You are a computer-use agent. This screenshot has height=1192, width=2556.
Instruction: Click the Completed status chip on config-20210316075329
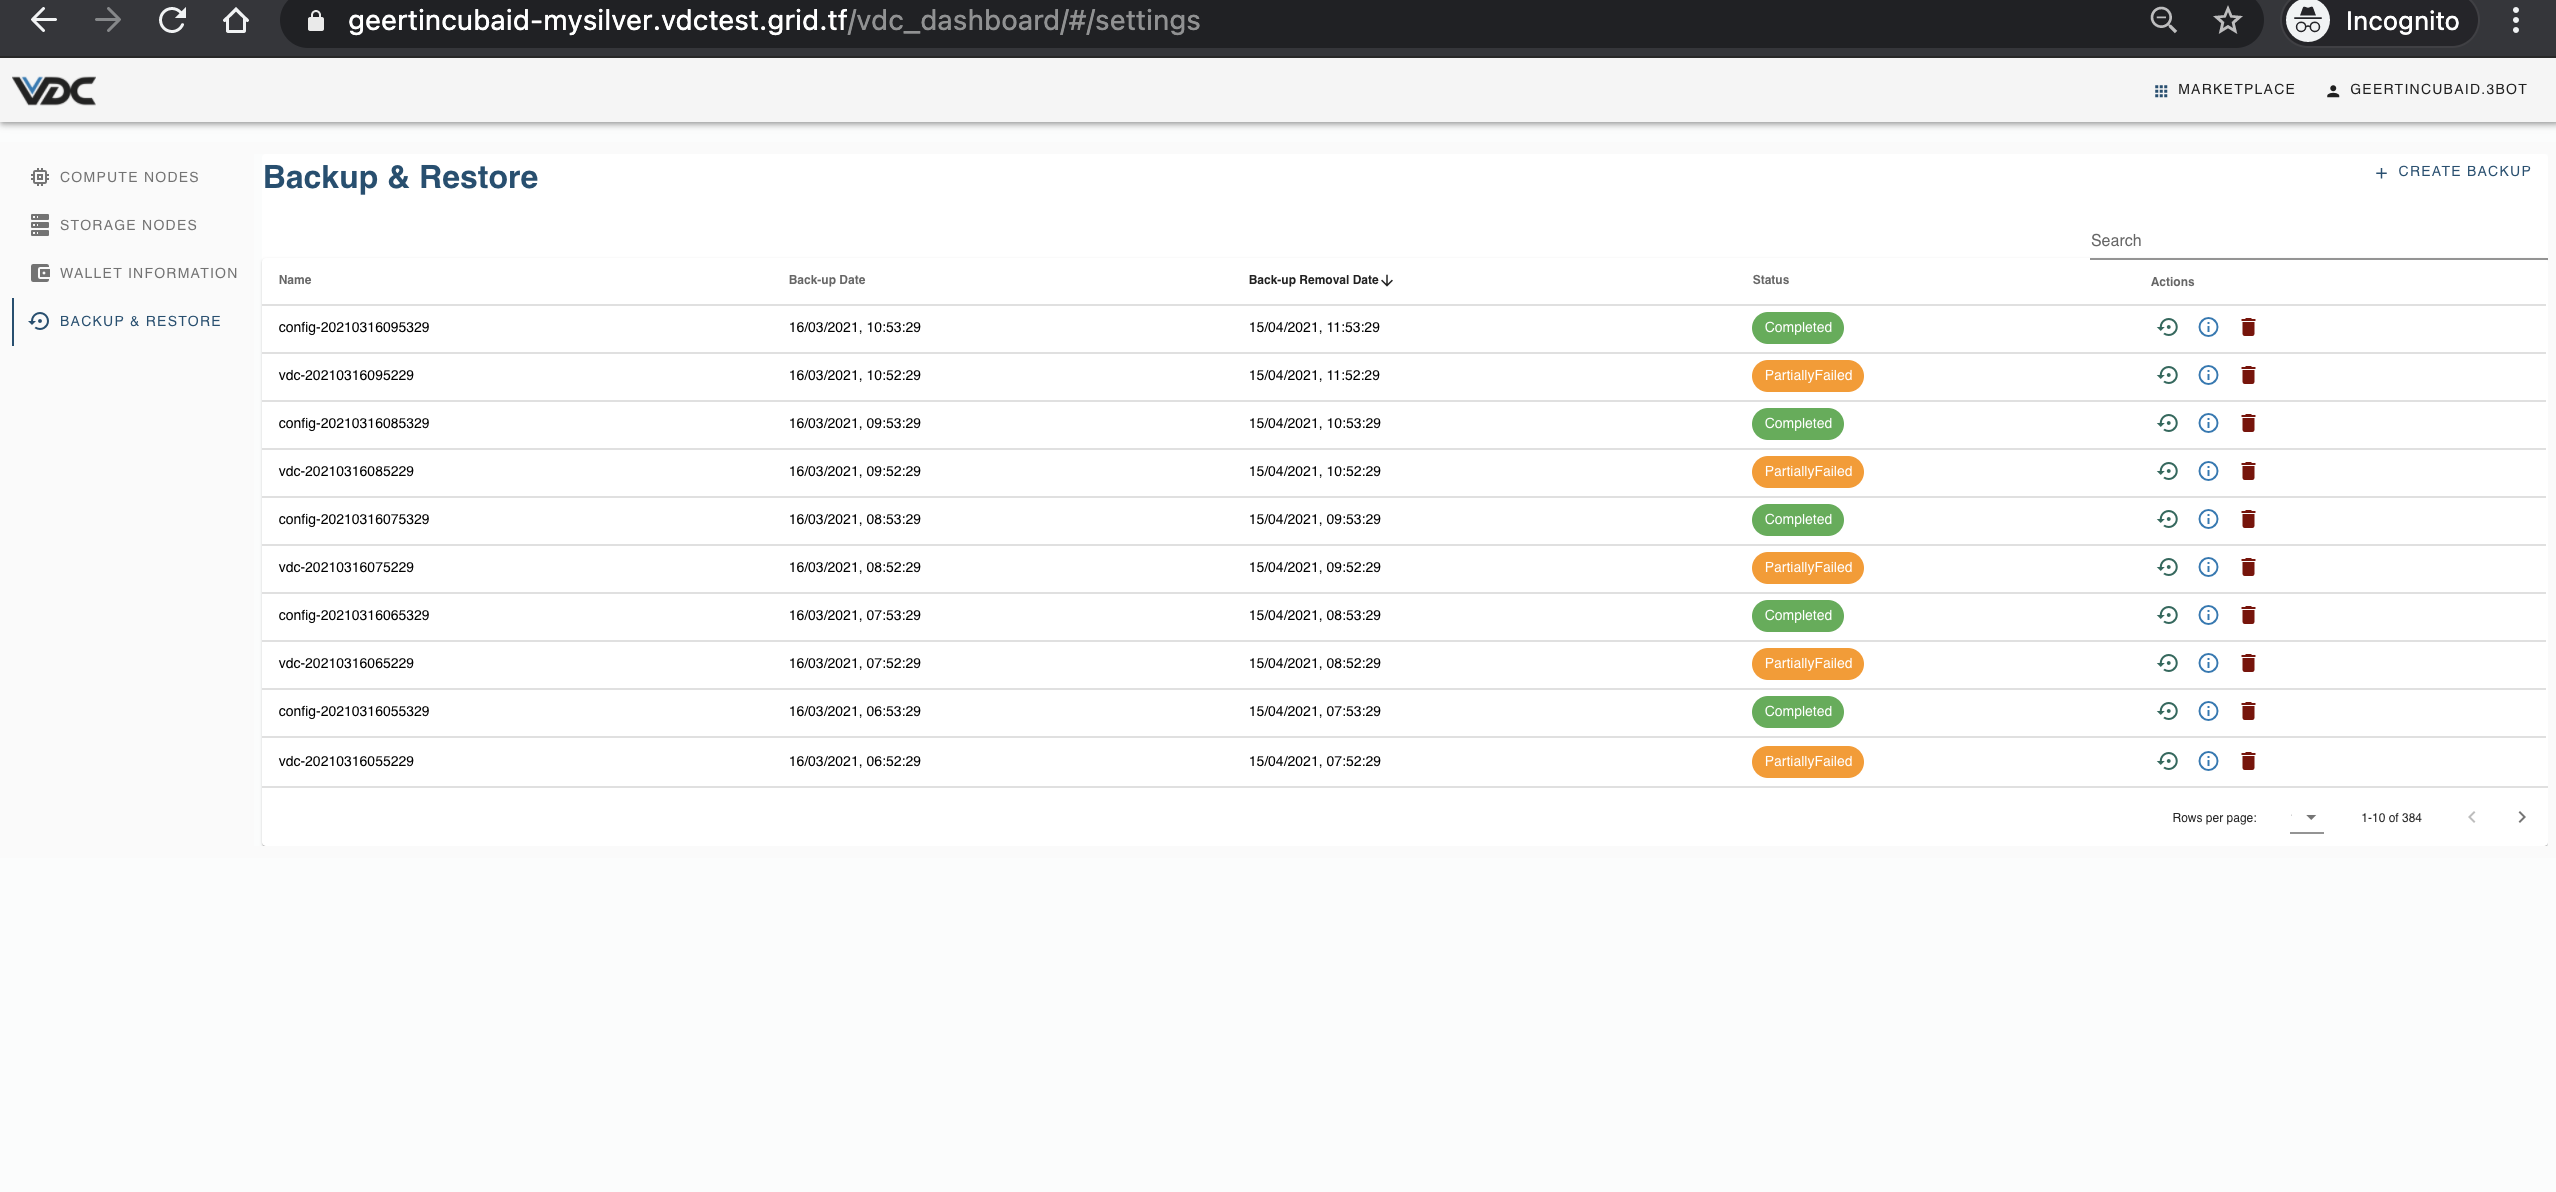[x=1797, y=519]
